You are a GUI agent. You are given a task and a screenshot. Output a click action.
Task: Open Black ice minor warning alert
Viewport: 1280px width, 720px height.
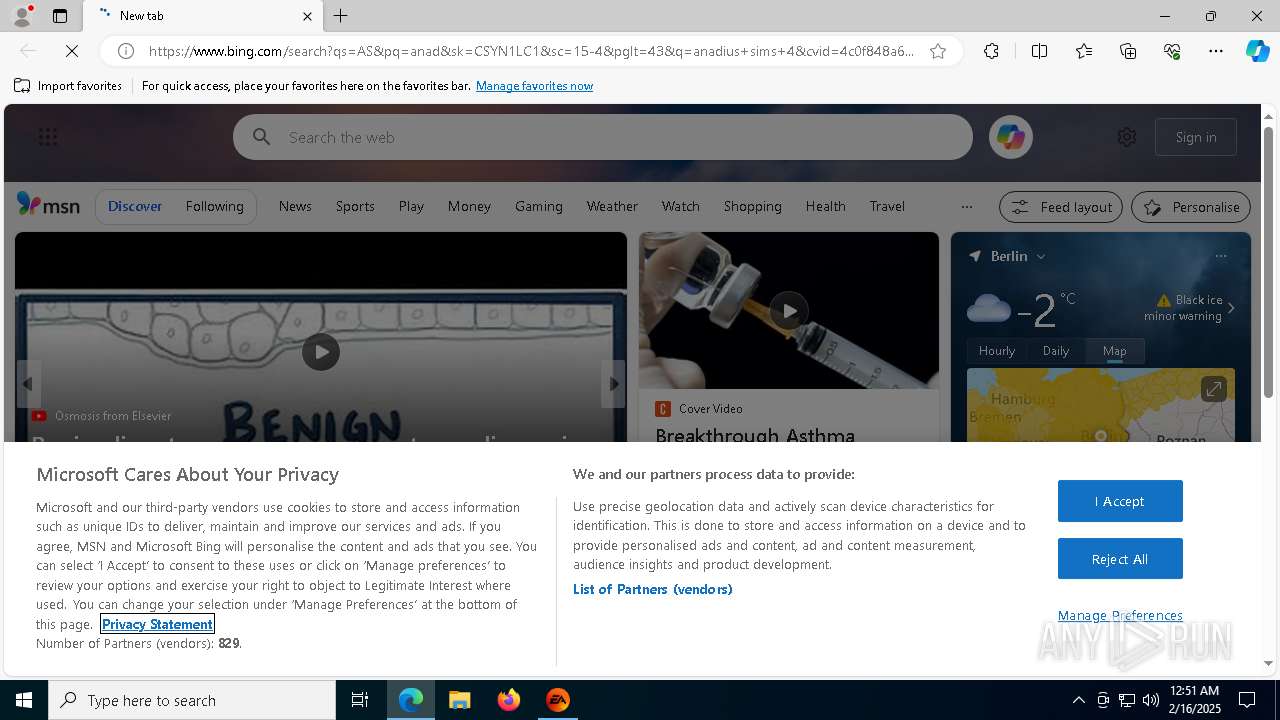click(1190, 308)
